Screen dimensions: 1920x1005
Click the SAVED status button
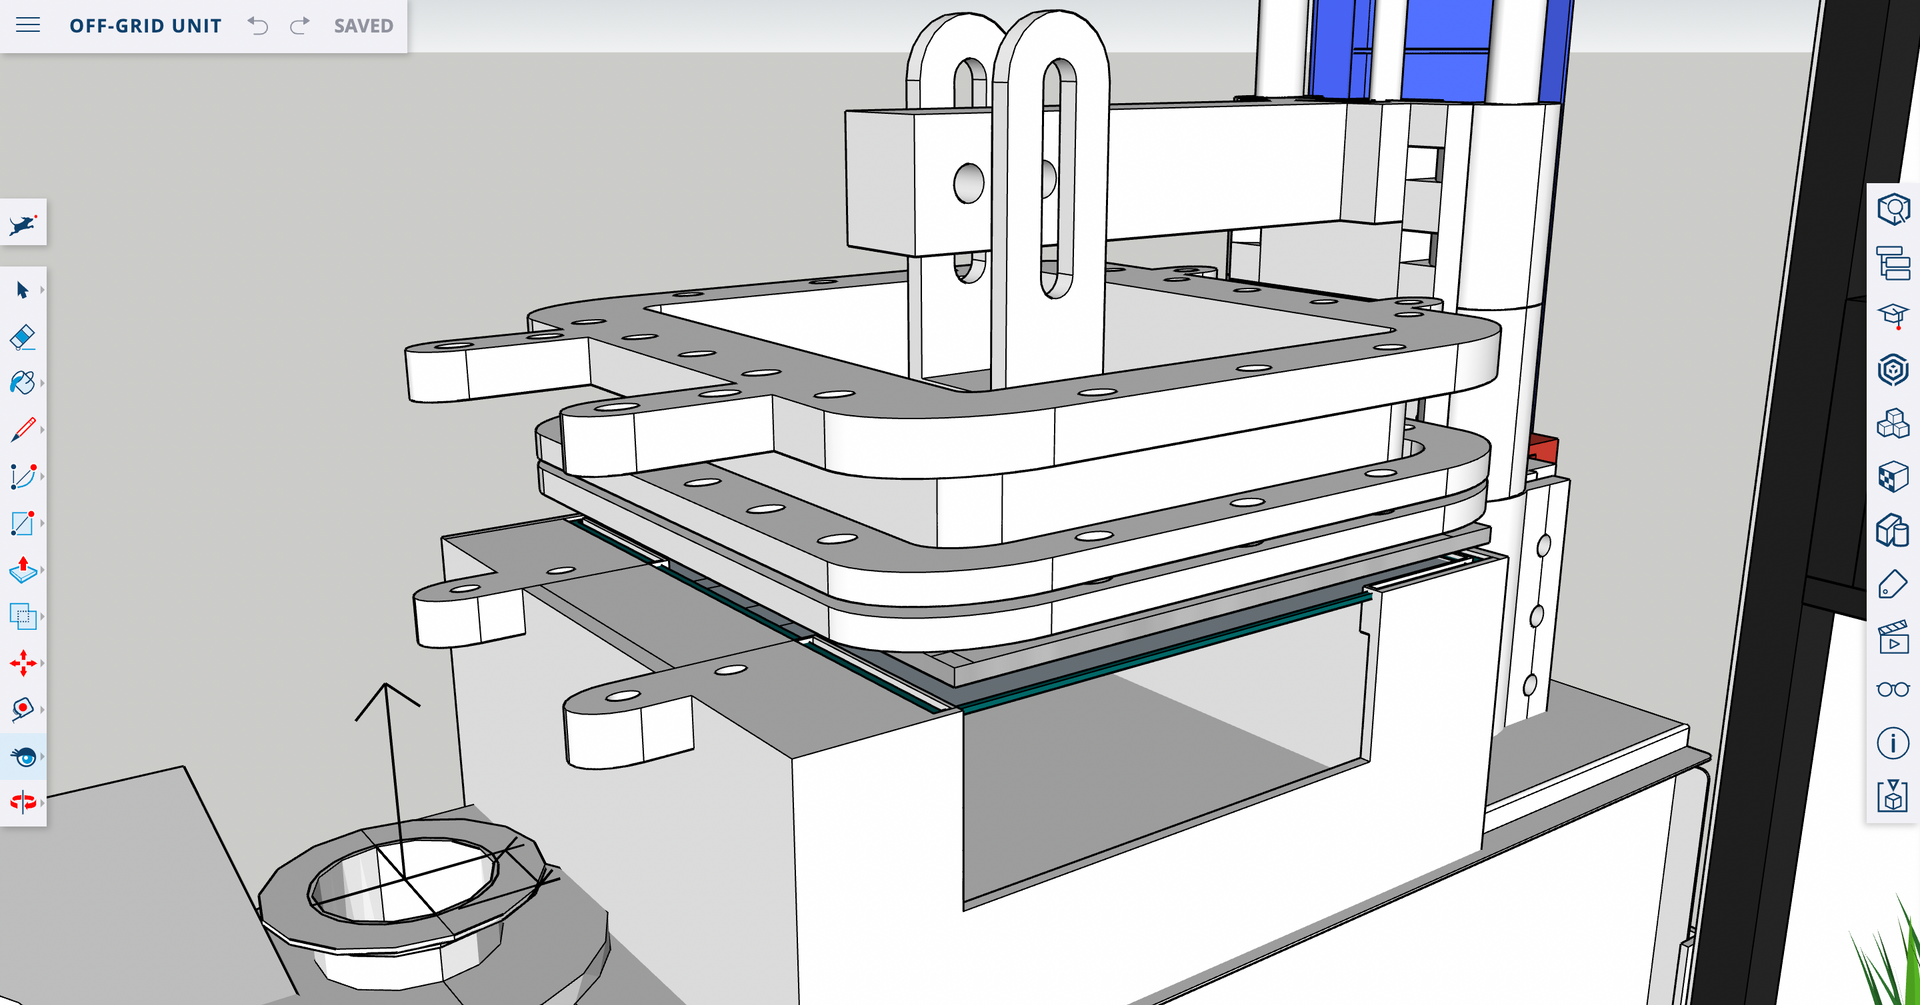pyautogui.click(x=364, y=26)
